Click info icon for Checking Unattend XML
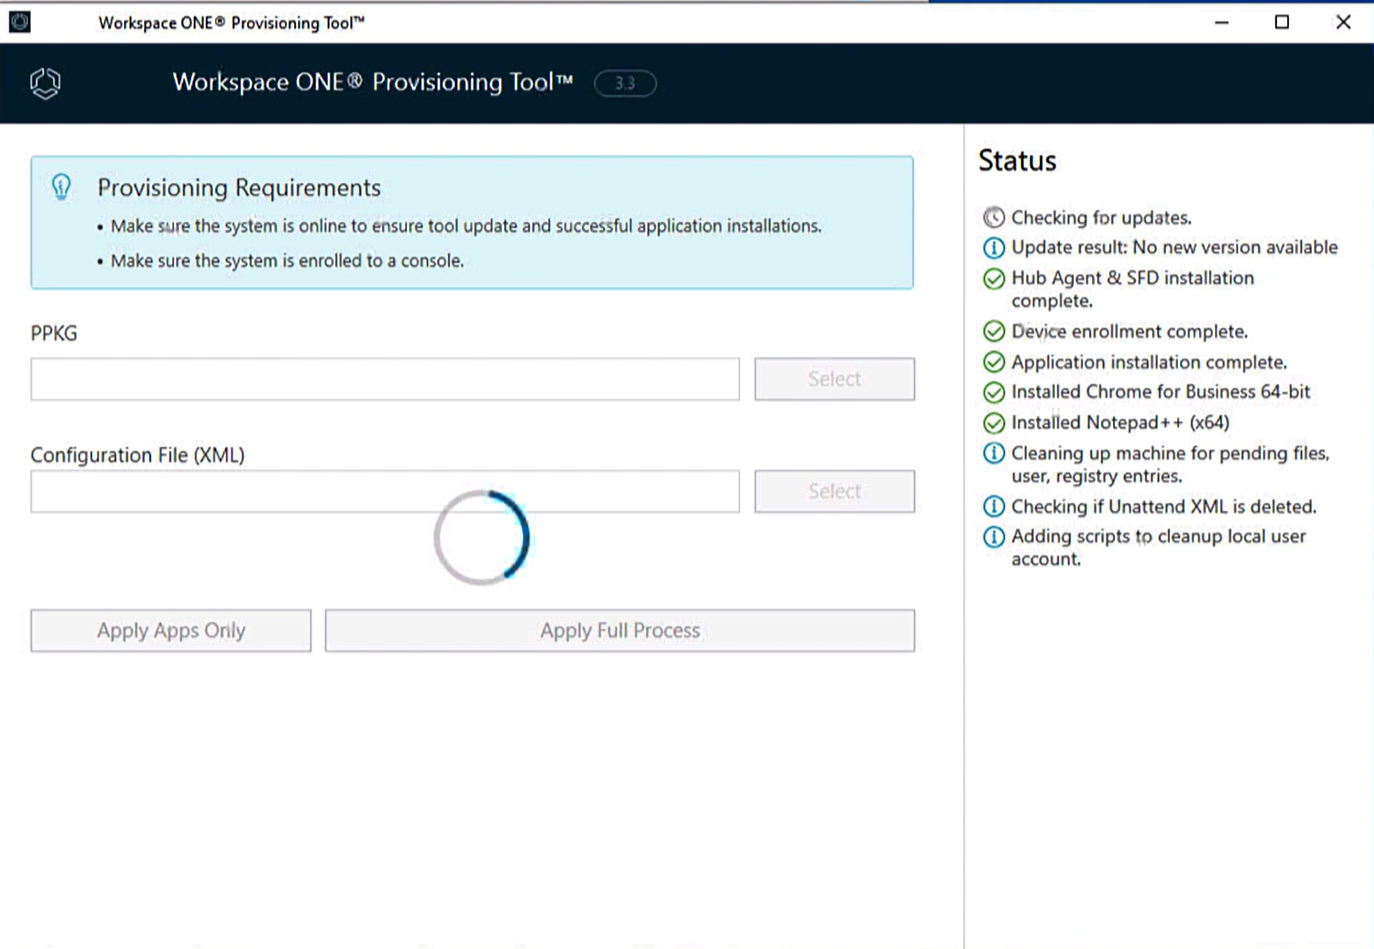Screen dimensions: 1374x949 click(x=993, y=506)
